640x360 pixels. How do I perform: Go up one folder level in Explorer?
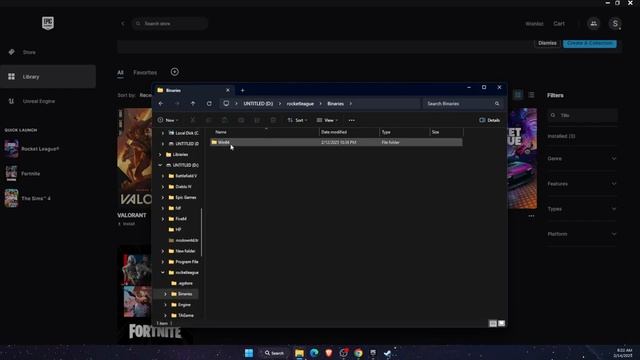193,104
